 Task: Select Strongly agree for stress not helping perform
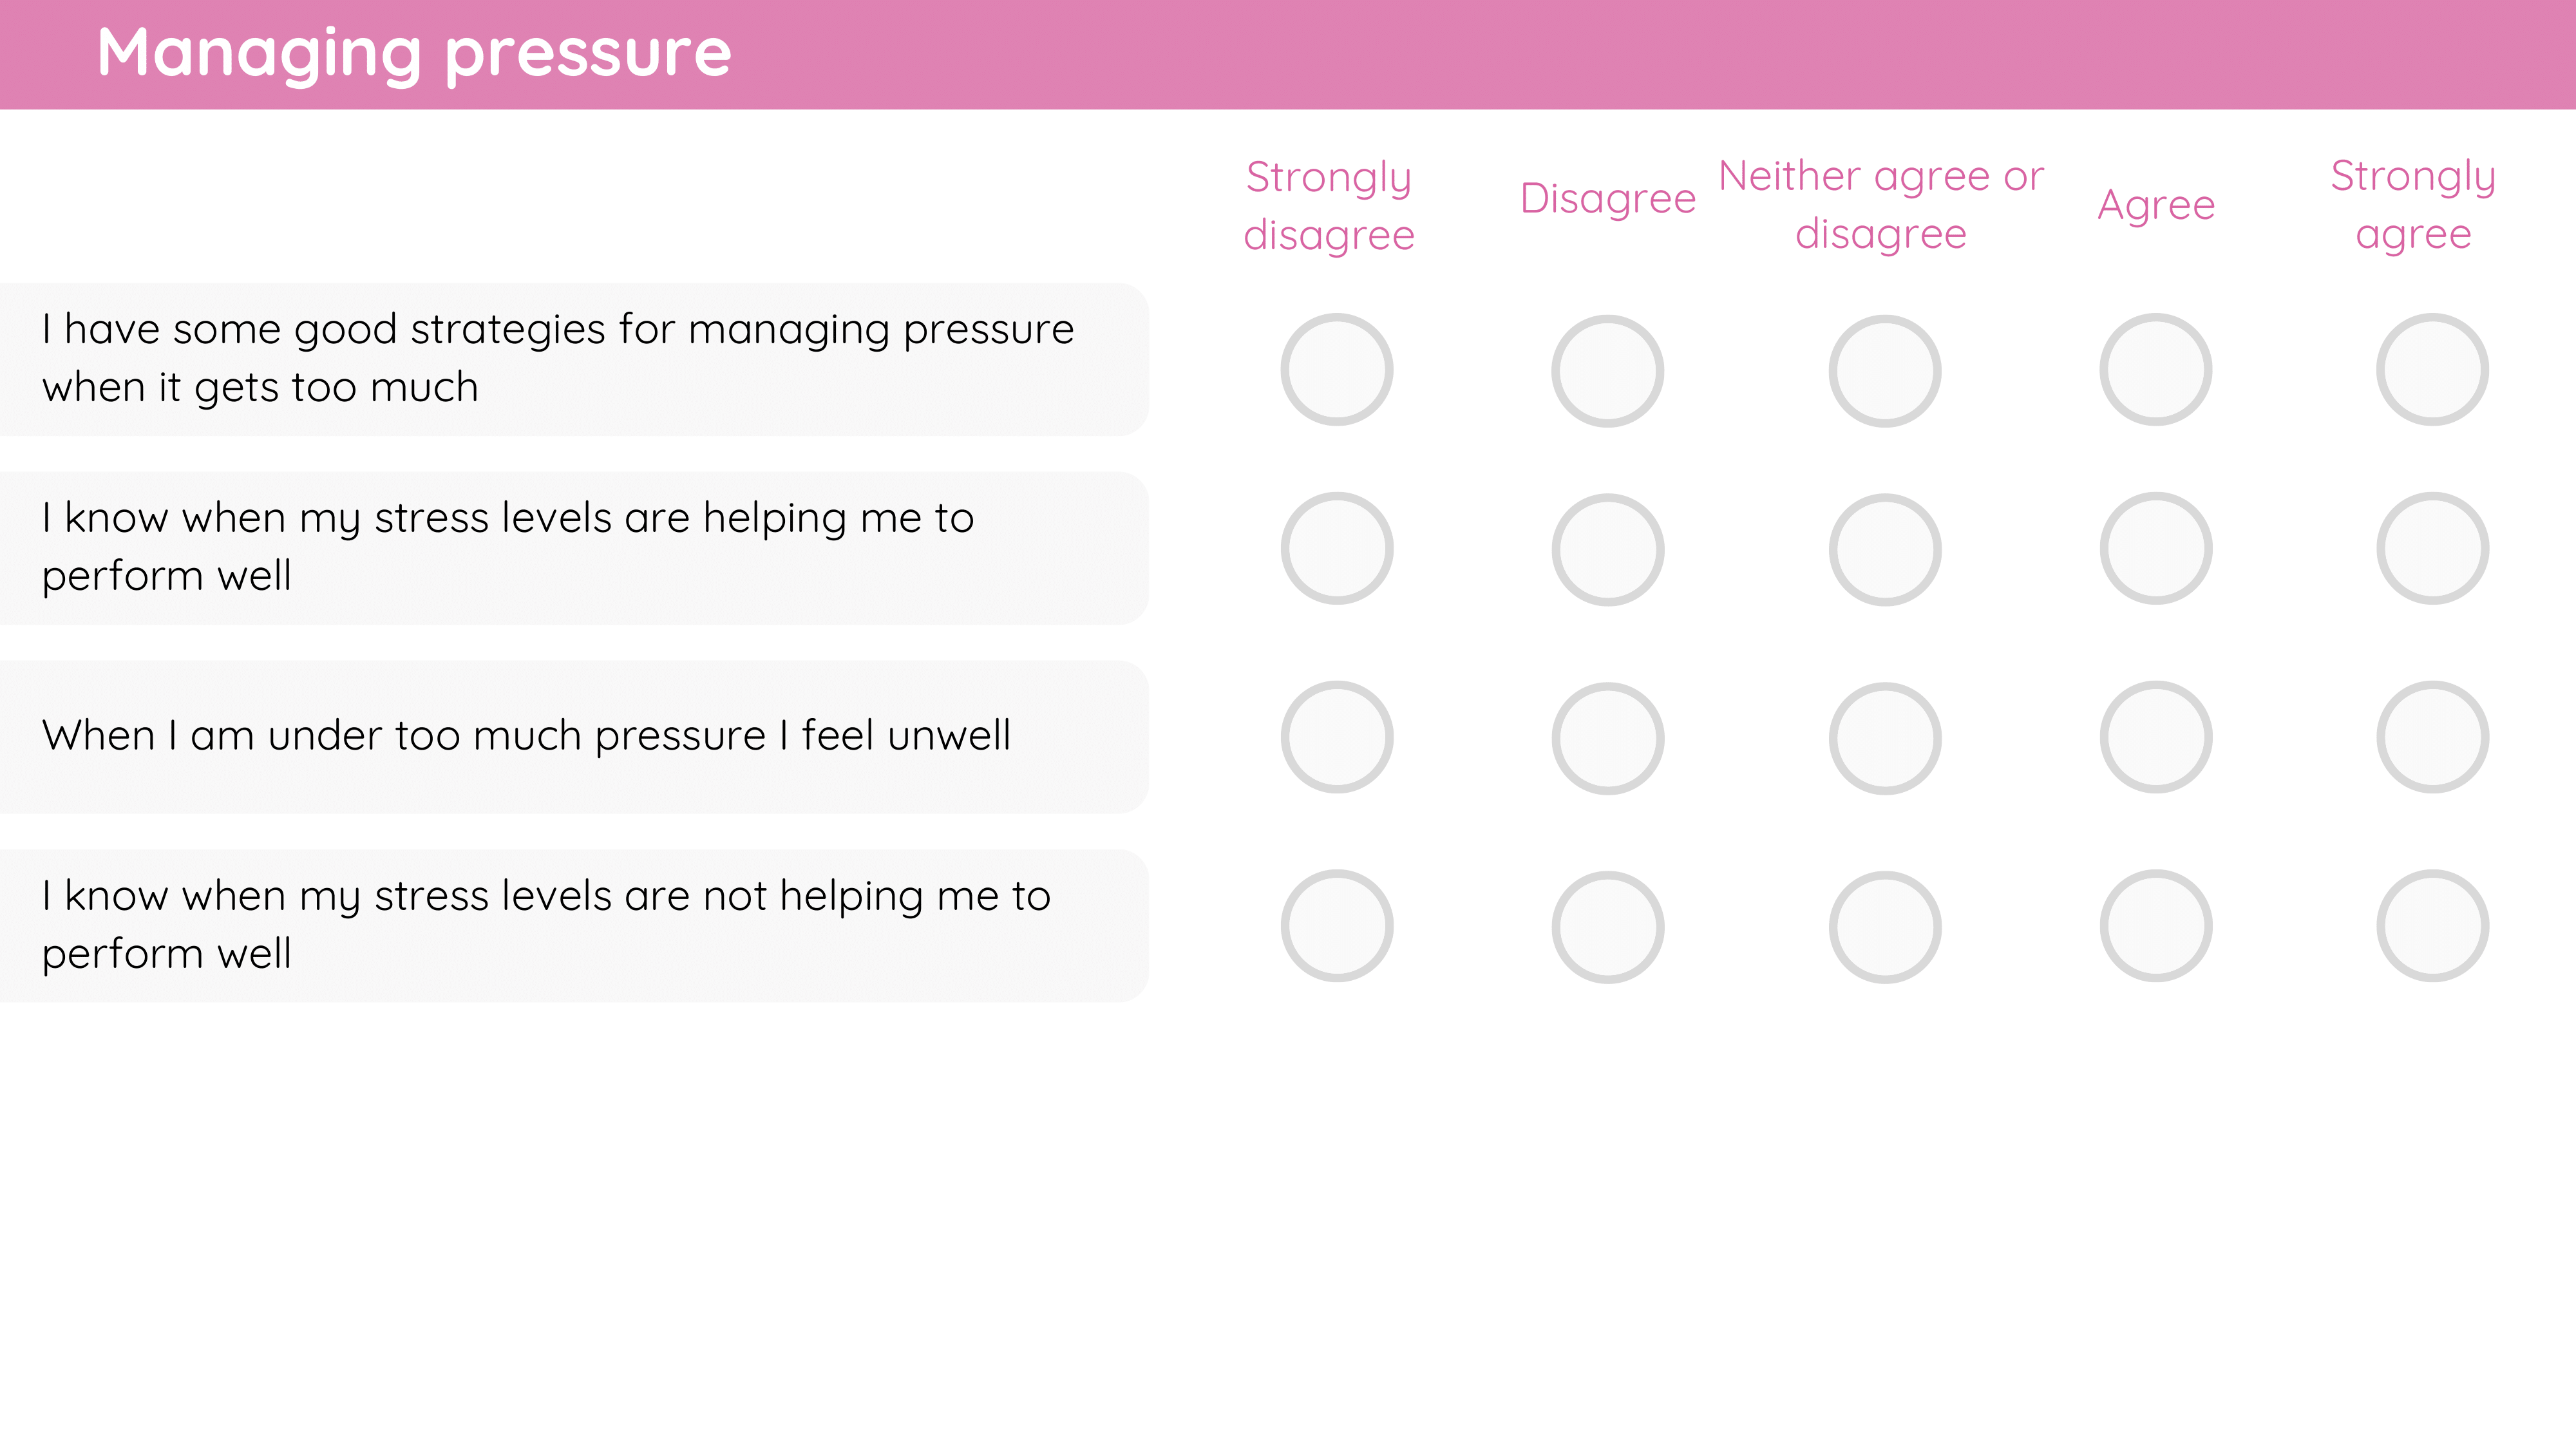(2433, 926)
